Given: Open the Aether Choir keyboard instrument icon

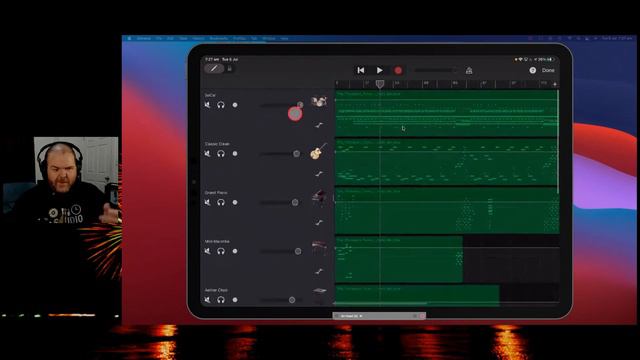Looking at the screenshot, I should 320,291.
